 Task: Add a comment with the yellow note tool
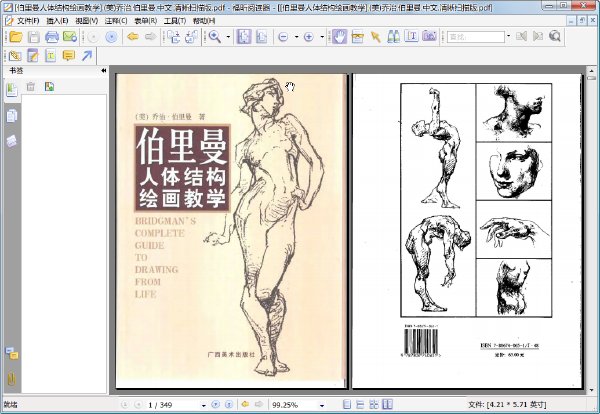(68, 56)
